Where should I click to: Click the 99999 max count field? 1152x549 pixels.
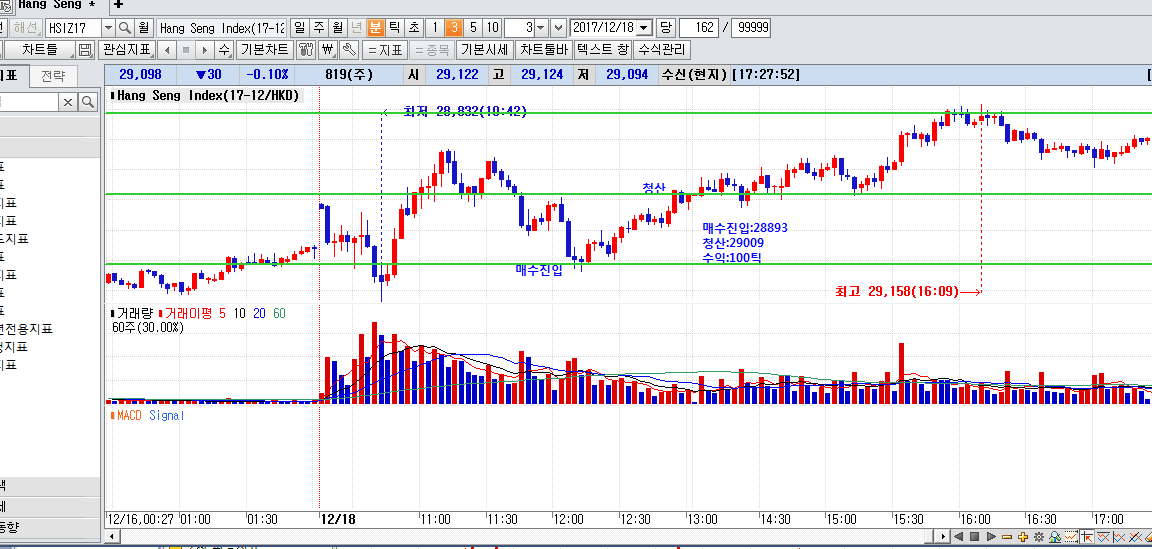pos(751,28)
